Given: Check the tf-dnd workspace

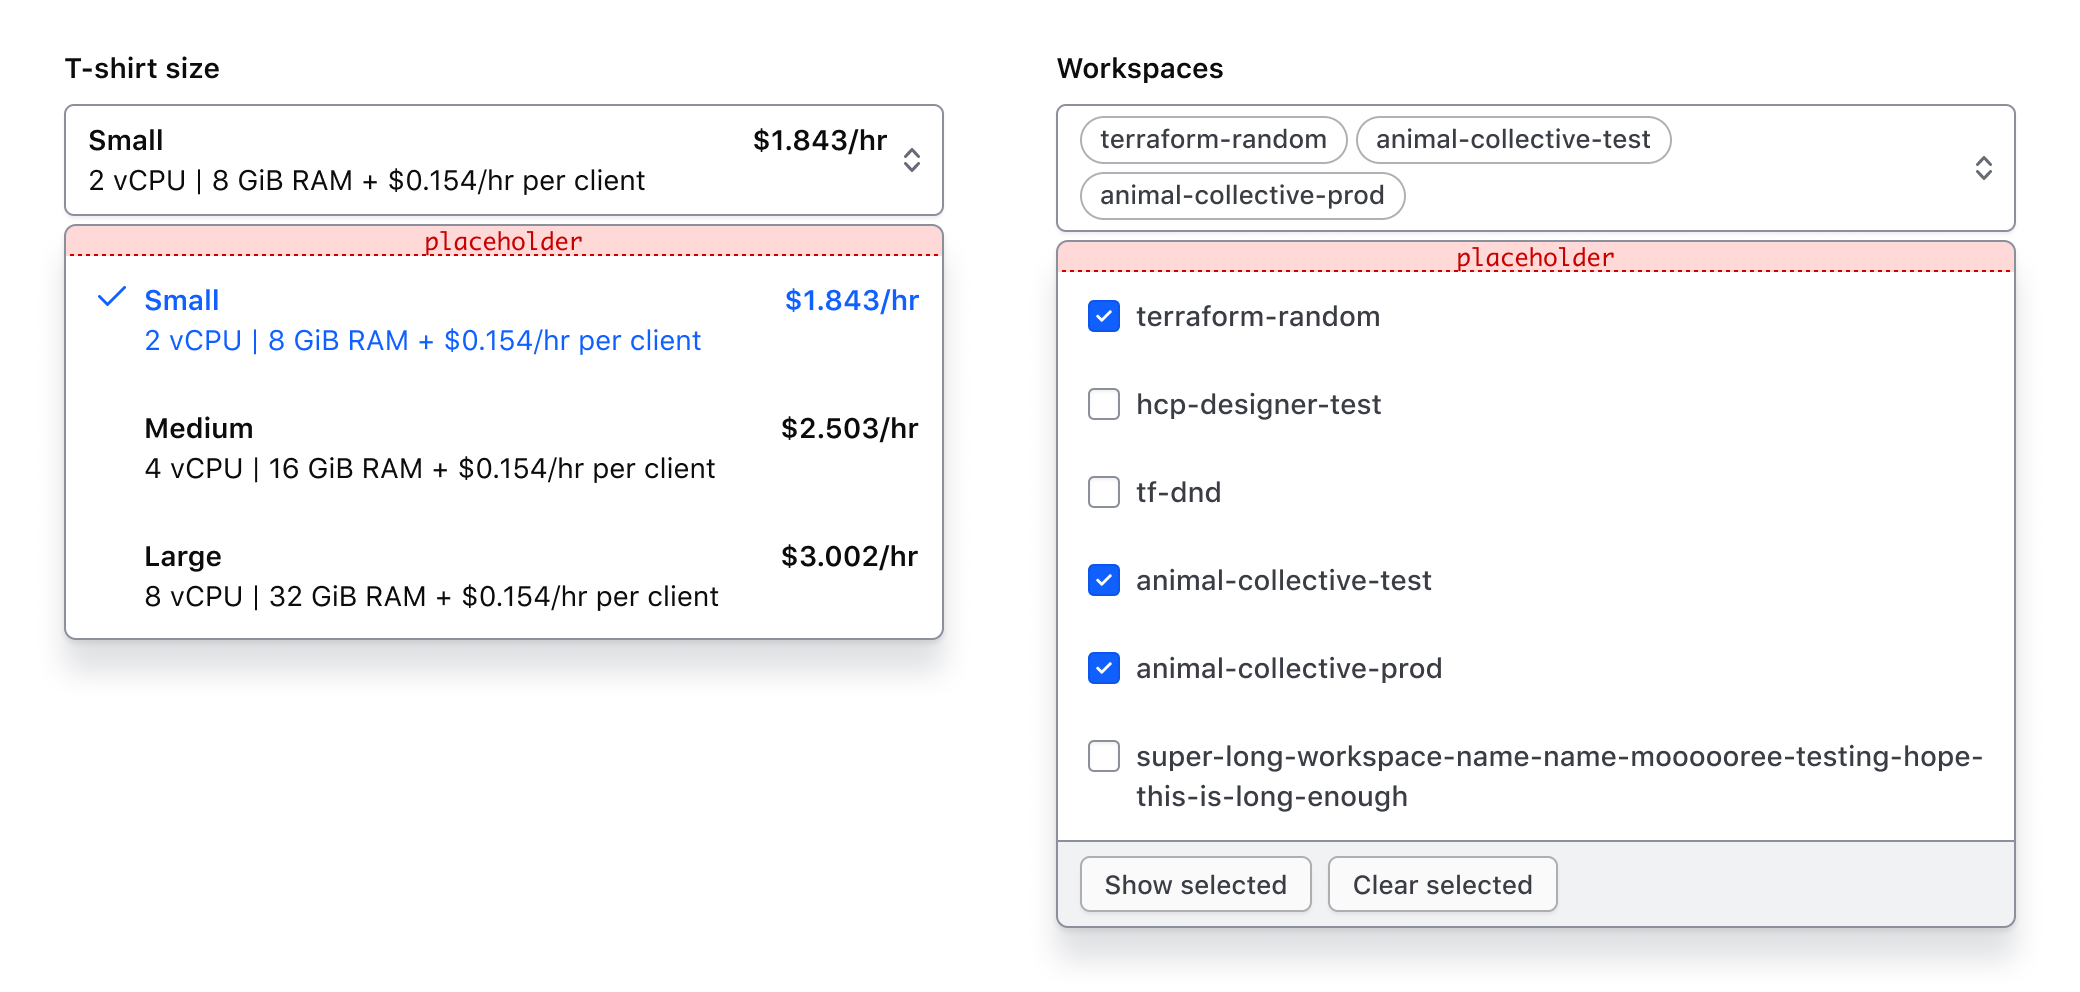Looking at the screenshot, I should coord(1103,492).
